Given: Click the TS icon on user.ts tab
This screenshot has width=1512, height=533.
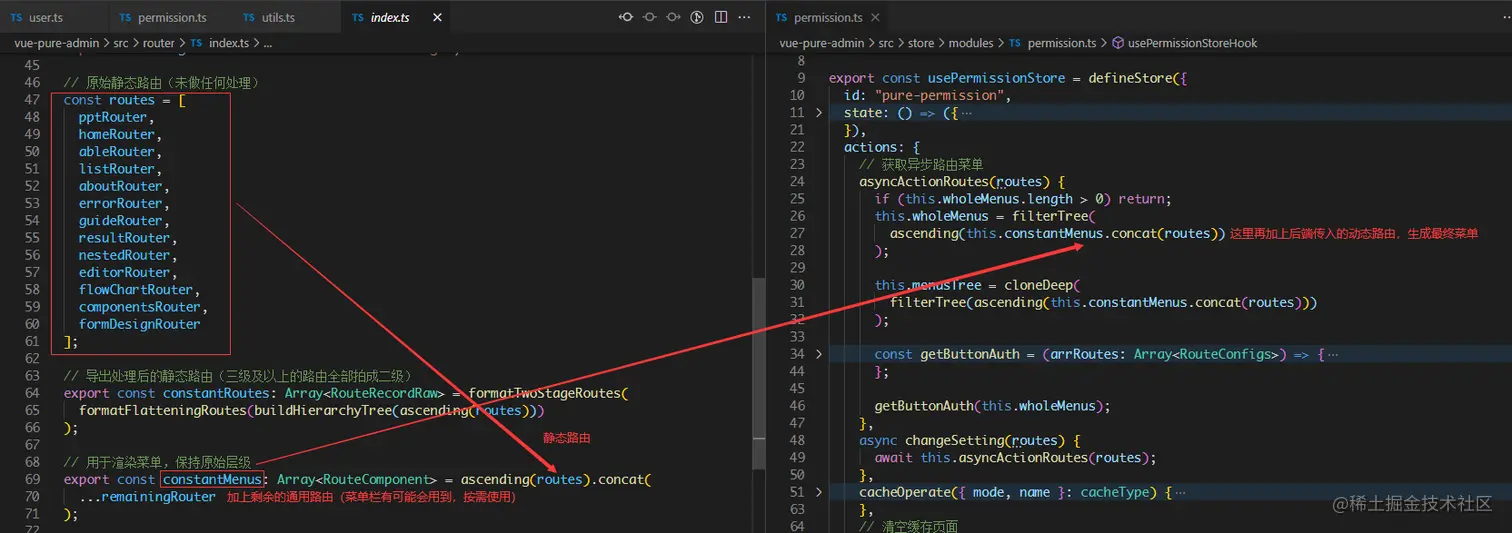Looking at the screenshot, I should pos(17,18).
